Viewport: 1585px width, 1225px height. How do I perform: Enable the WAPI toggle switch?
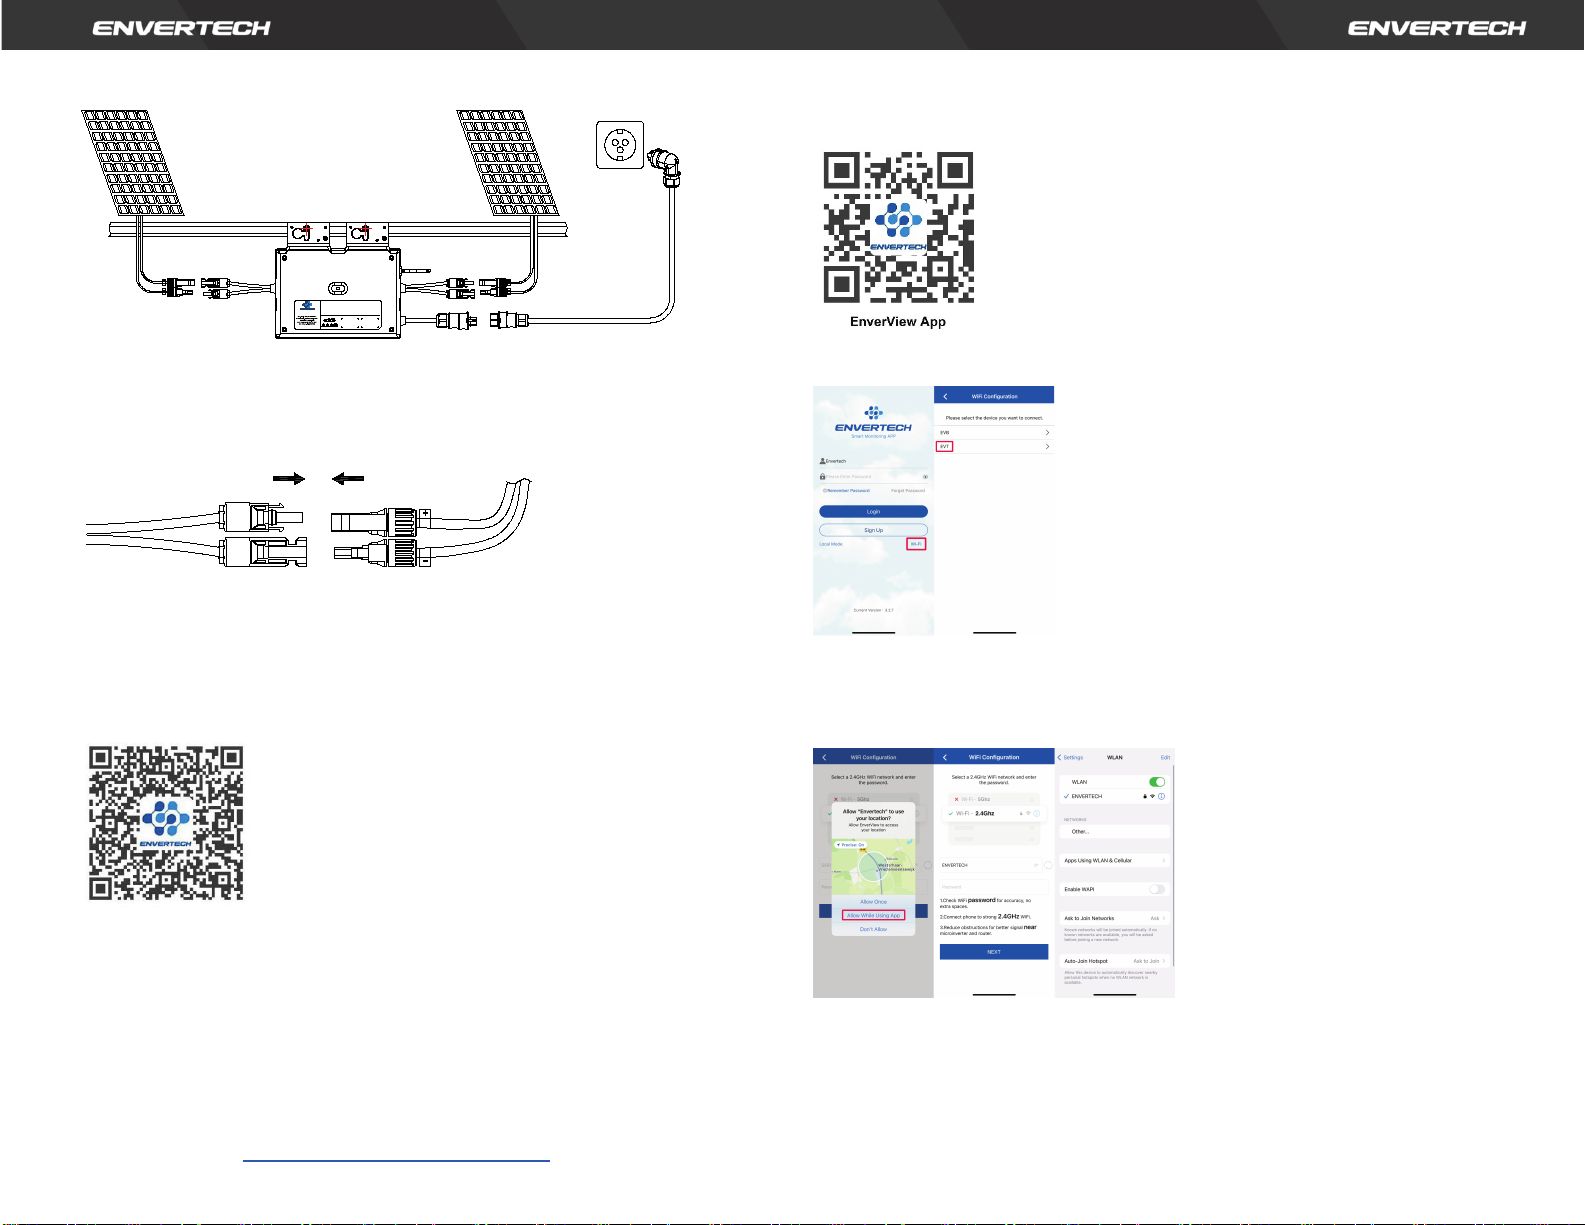1156,889
